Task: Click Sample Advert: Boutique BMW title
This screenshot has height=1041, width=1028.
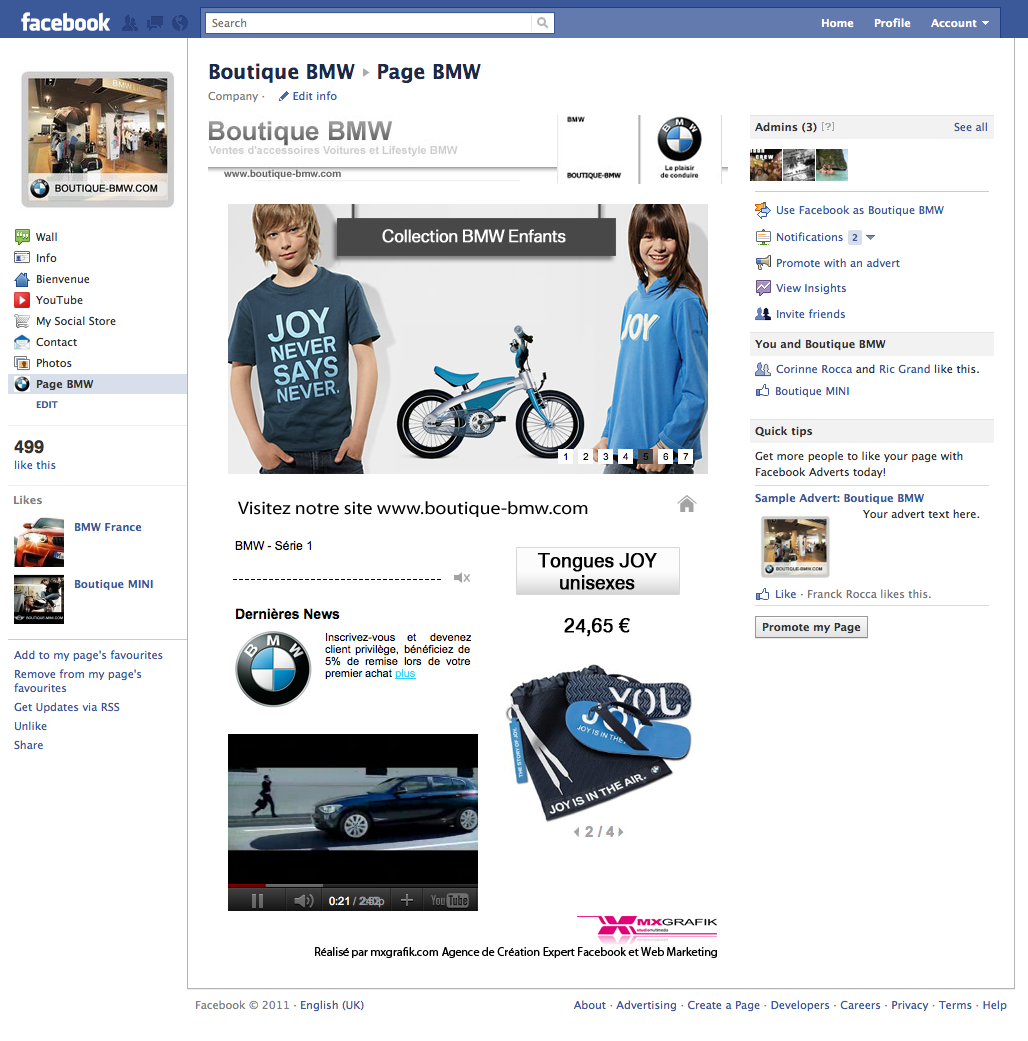Action: pos(839,498)
